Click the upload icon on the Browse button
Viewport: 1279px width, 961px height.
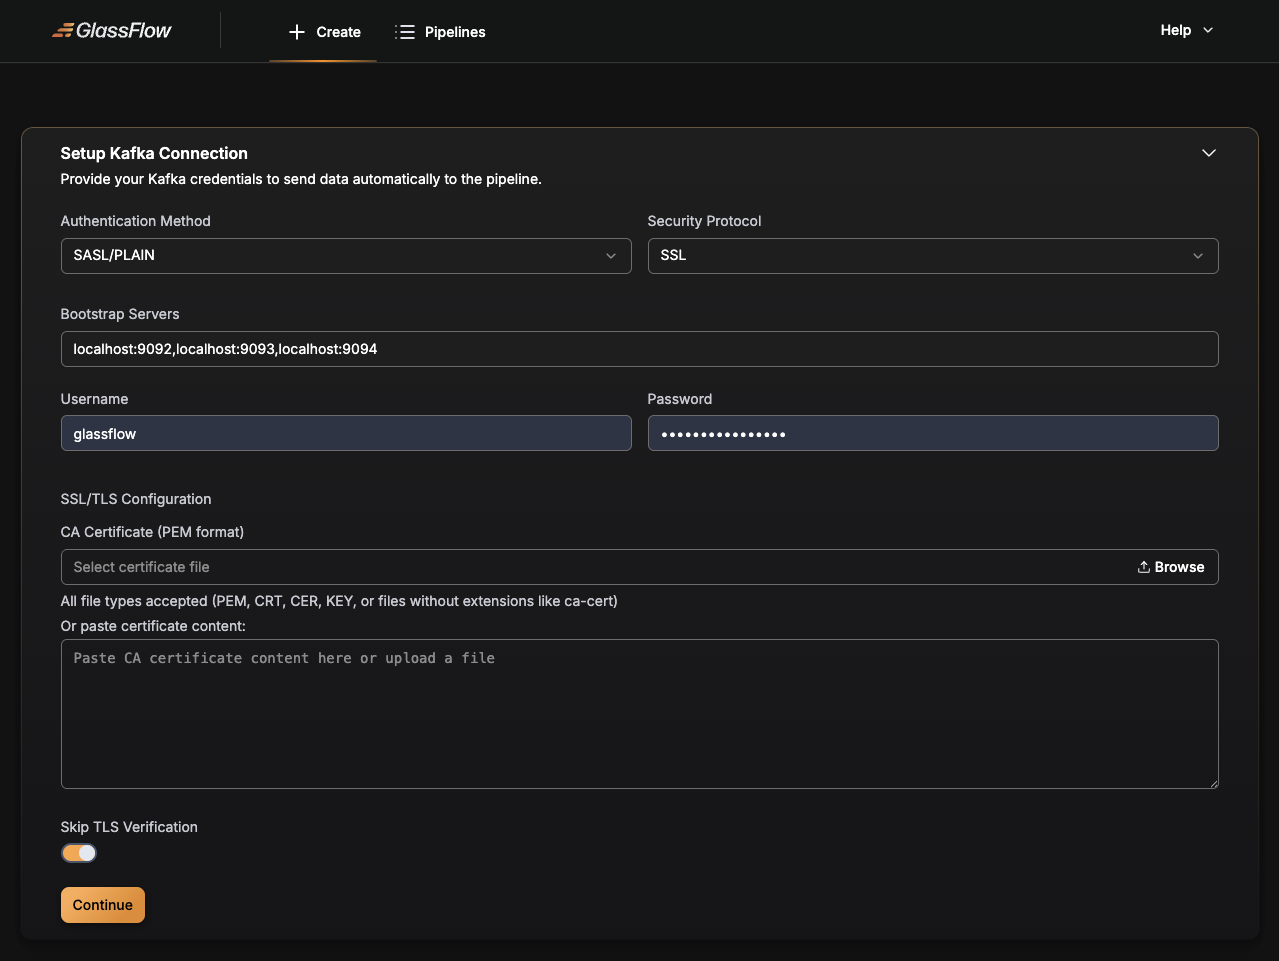tap(1143, 566)
